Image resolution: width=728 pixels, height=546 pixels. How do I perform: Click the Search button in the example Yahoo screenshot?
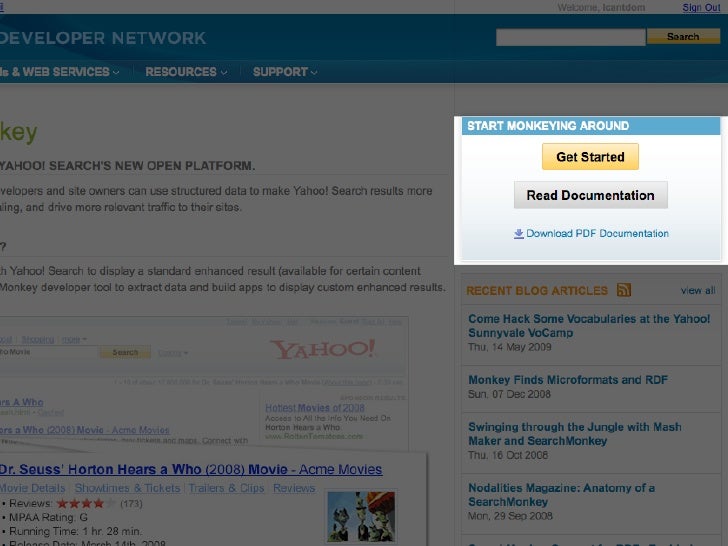coord(125,352)
